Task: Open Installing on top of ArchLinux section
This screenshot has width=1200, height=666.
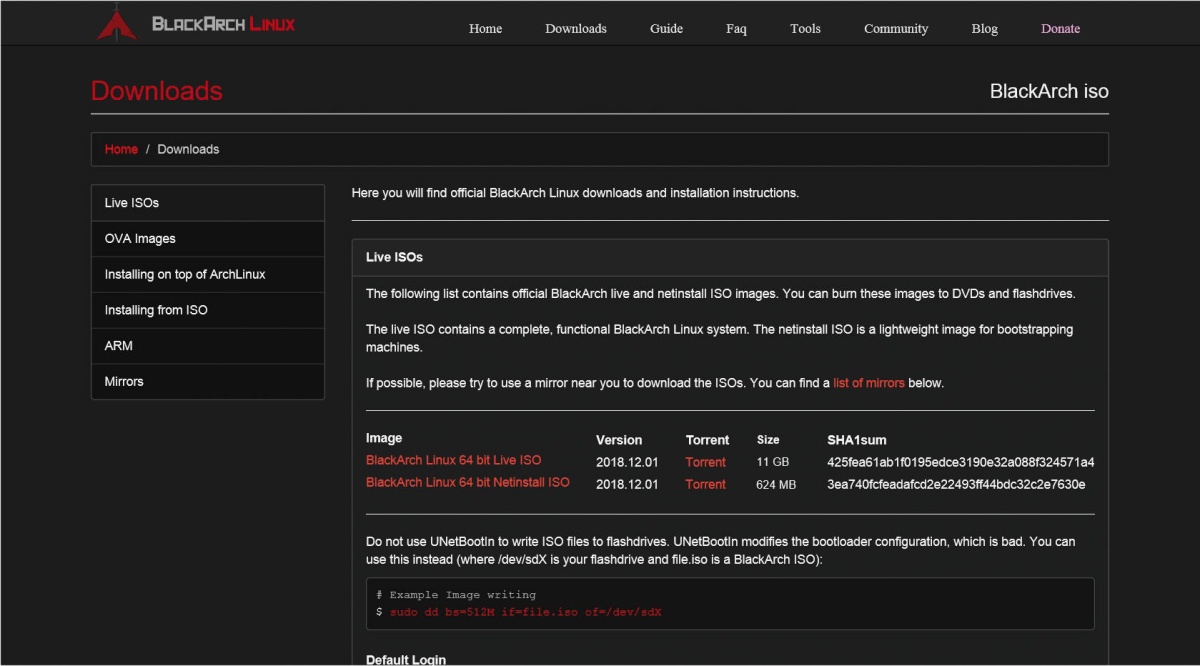Action: pyautogui.click(x=208, y=274)
